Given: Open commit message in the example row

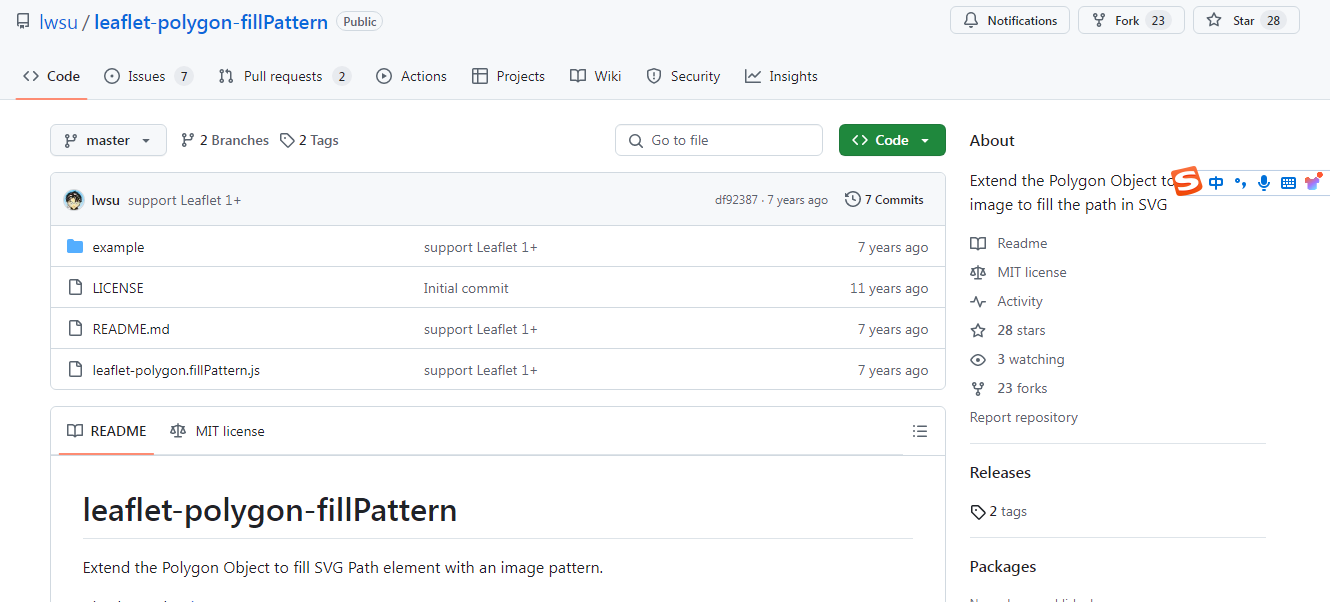Looking at the screenshot, I should click(481, 247).
